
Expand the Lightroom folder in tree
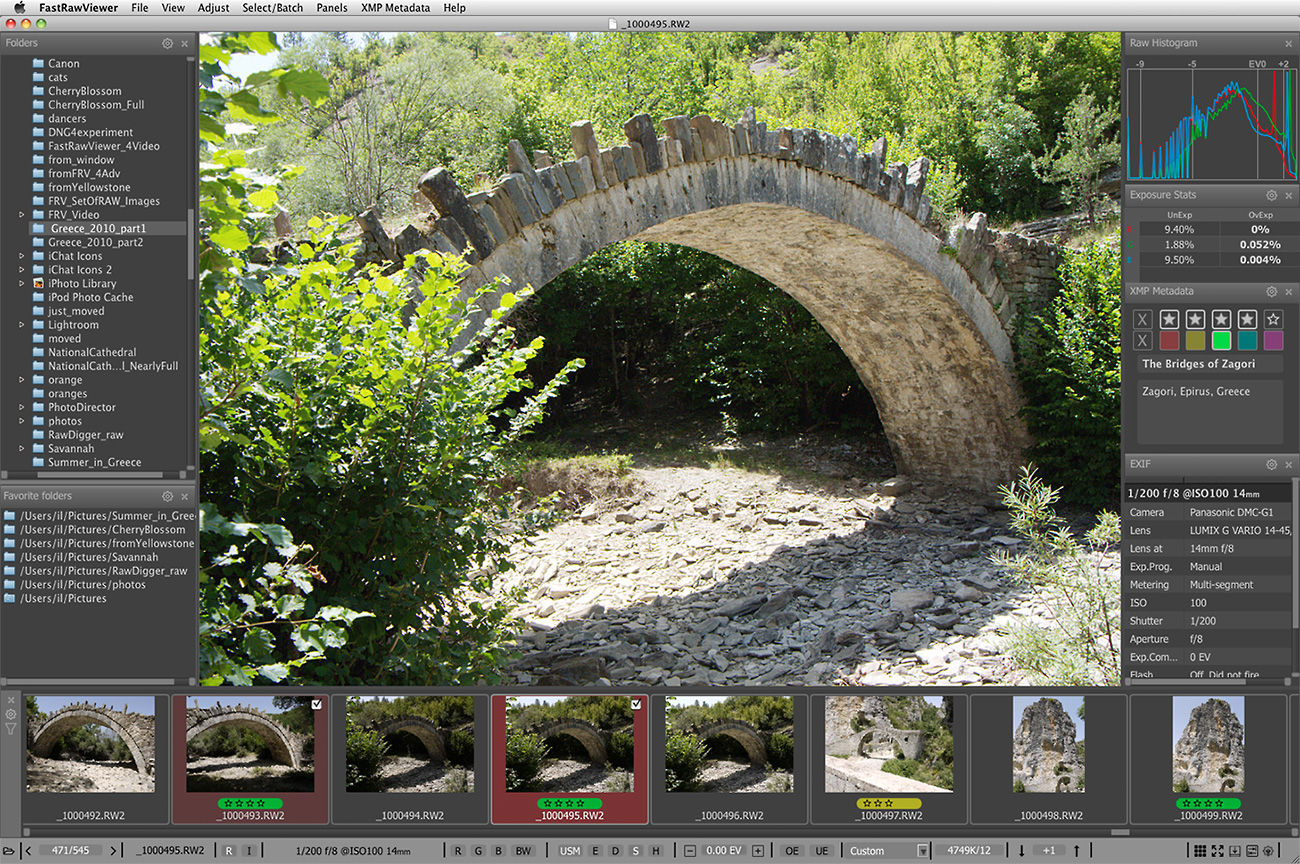[x=22, y=325]
